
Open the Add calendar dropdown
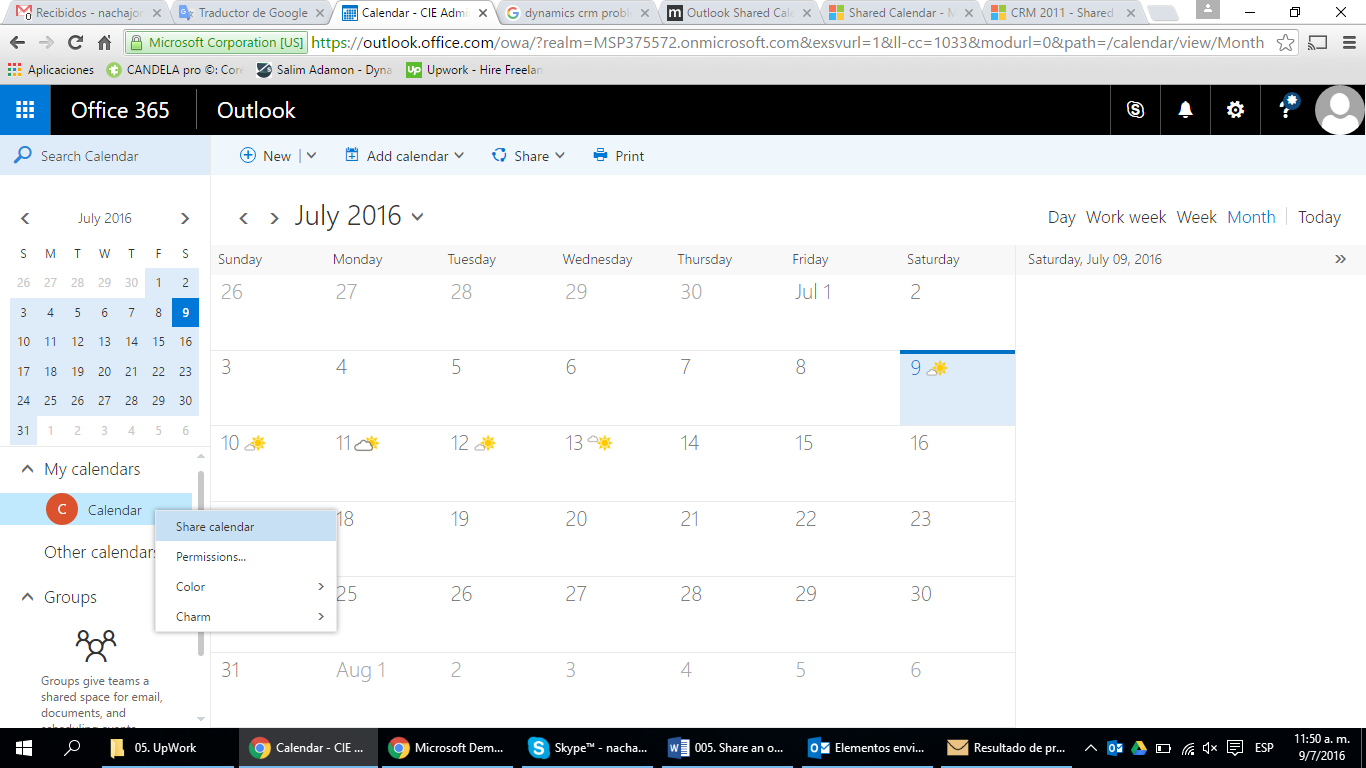click(x=405, y=156)
